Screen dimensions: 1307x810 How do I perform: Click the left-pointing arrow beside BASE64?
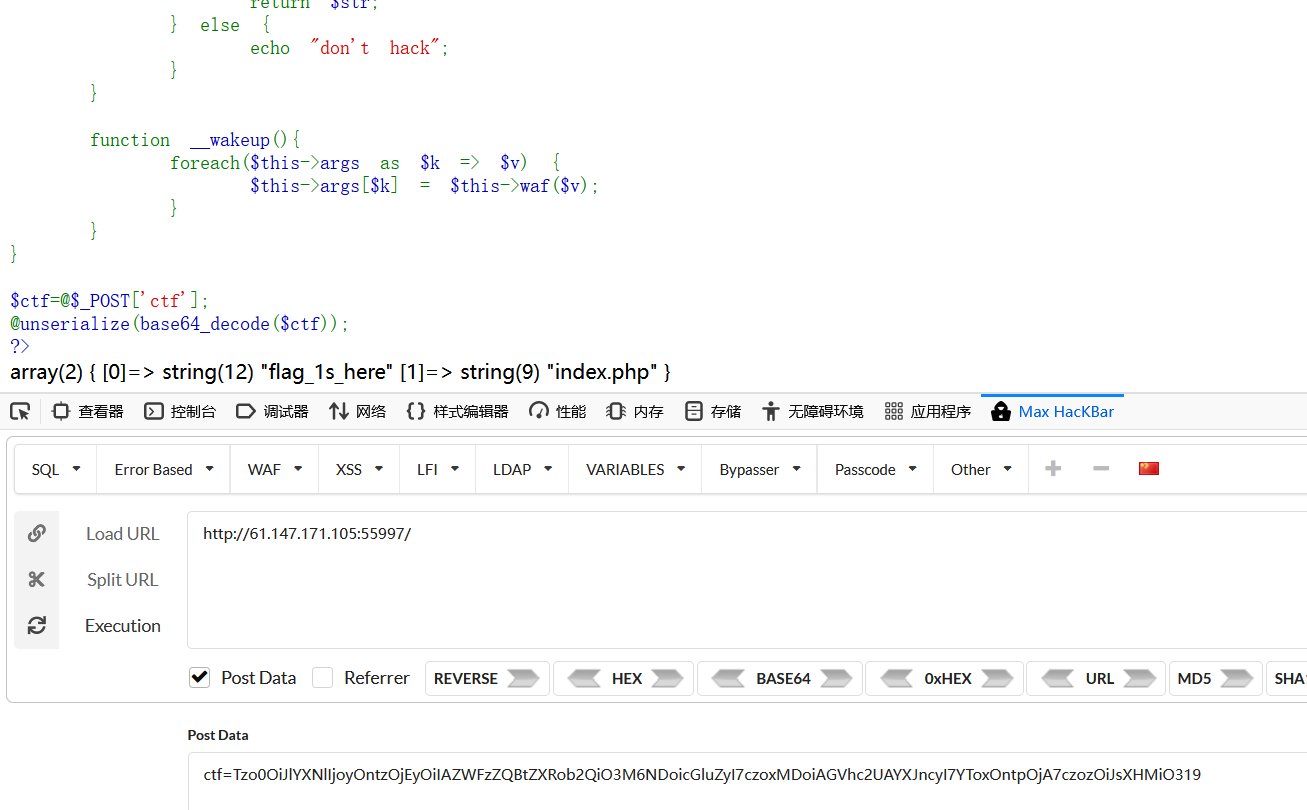coord(727,678)
